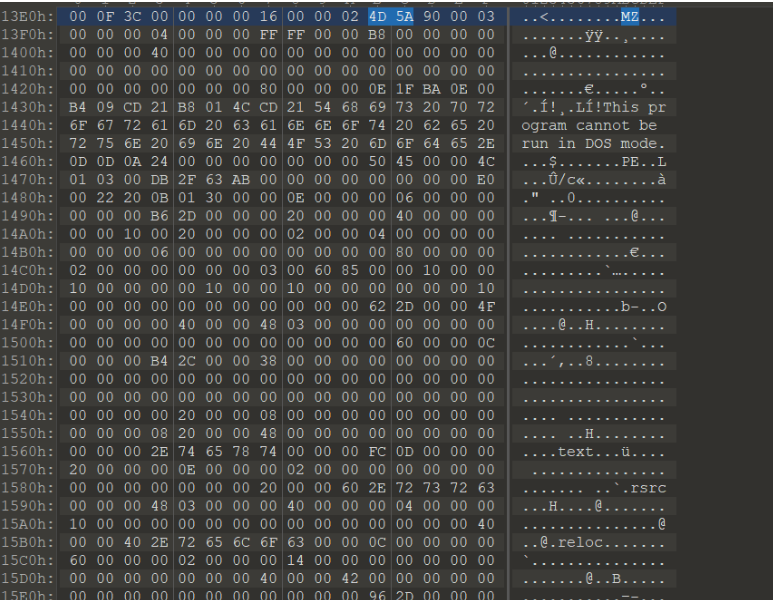This screenshot has width=773, height=600.
Task: Click the ASCII text 'ogram cannot be'
Action: pos(589,126)
